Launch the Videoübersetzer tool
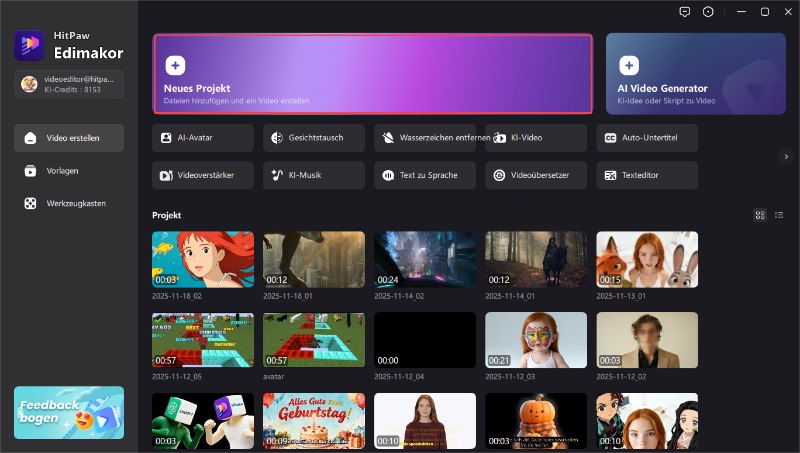Viewport: 800px width, 453px height. coord(536,175)
